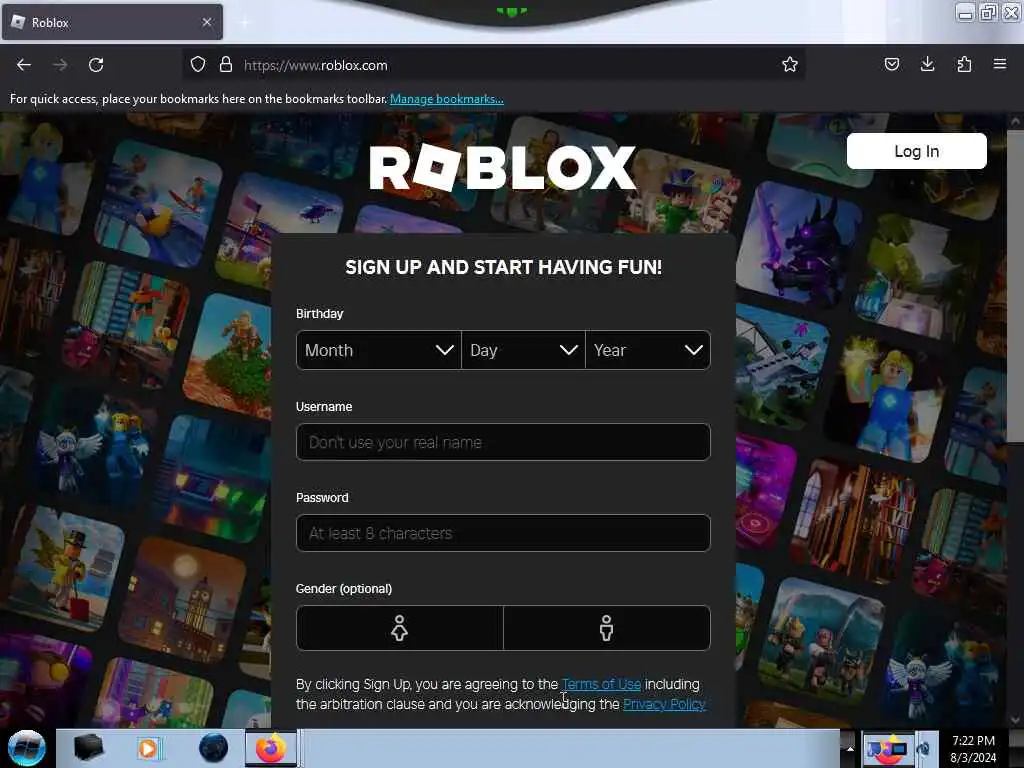Focus the Password input field
This screenshot has width=1024, height=768.
pos(503,533)
